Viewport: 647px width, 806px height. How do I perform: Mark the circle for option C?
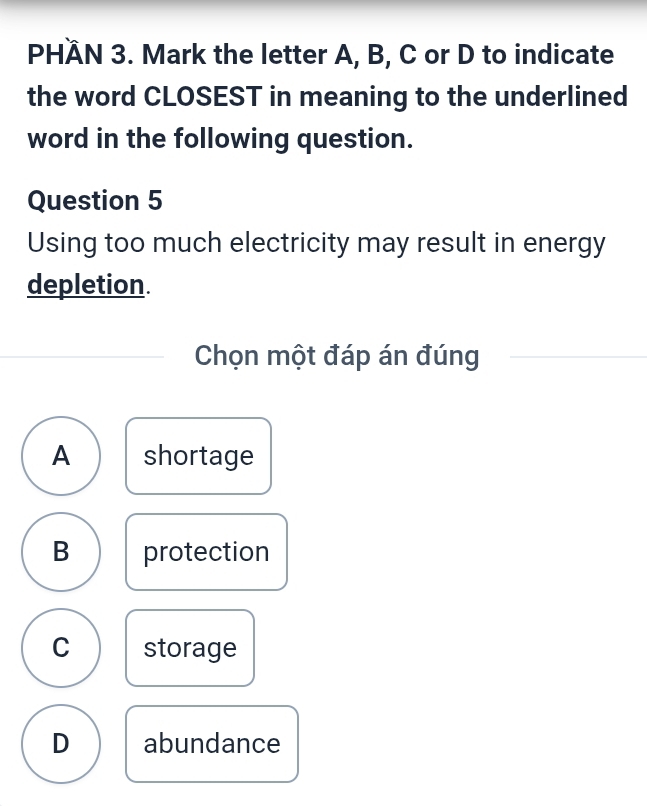pos(62,648)
